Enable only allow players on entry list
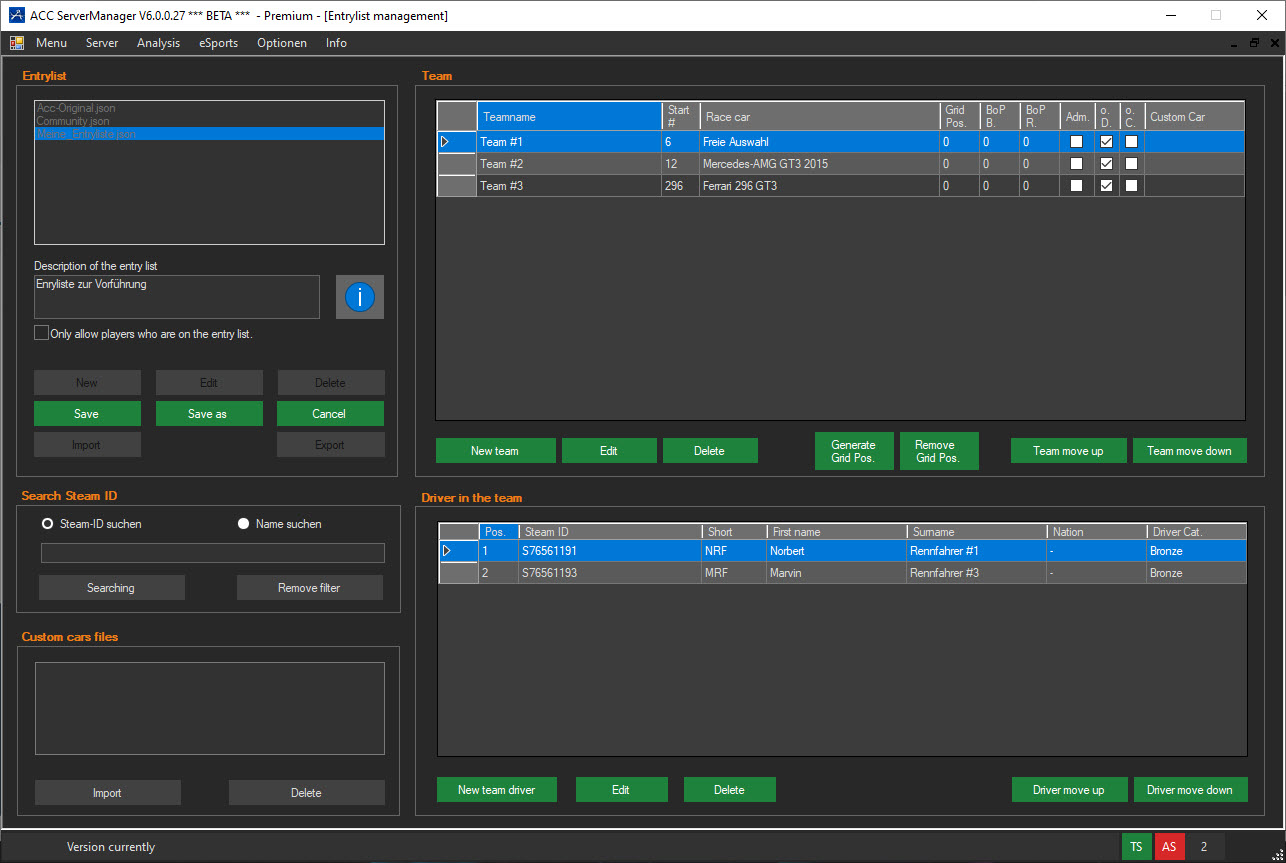Viewport: 1286px width, 863px height. 41,333
